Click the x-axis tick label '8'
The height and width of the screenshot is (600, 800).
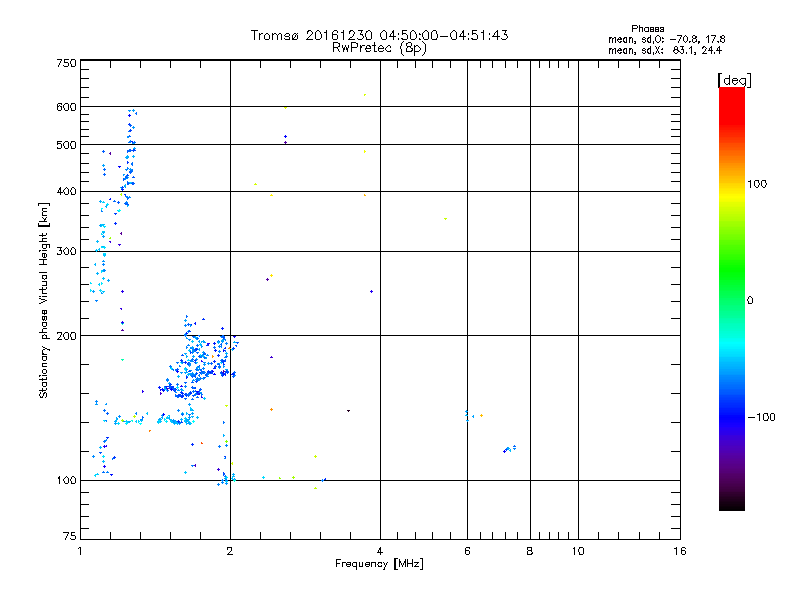click(x=530, y=551)
